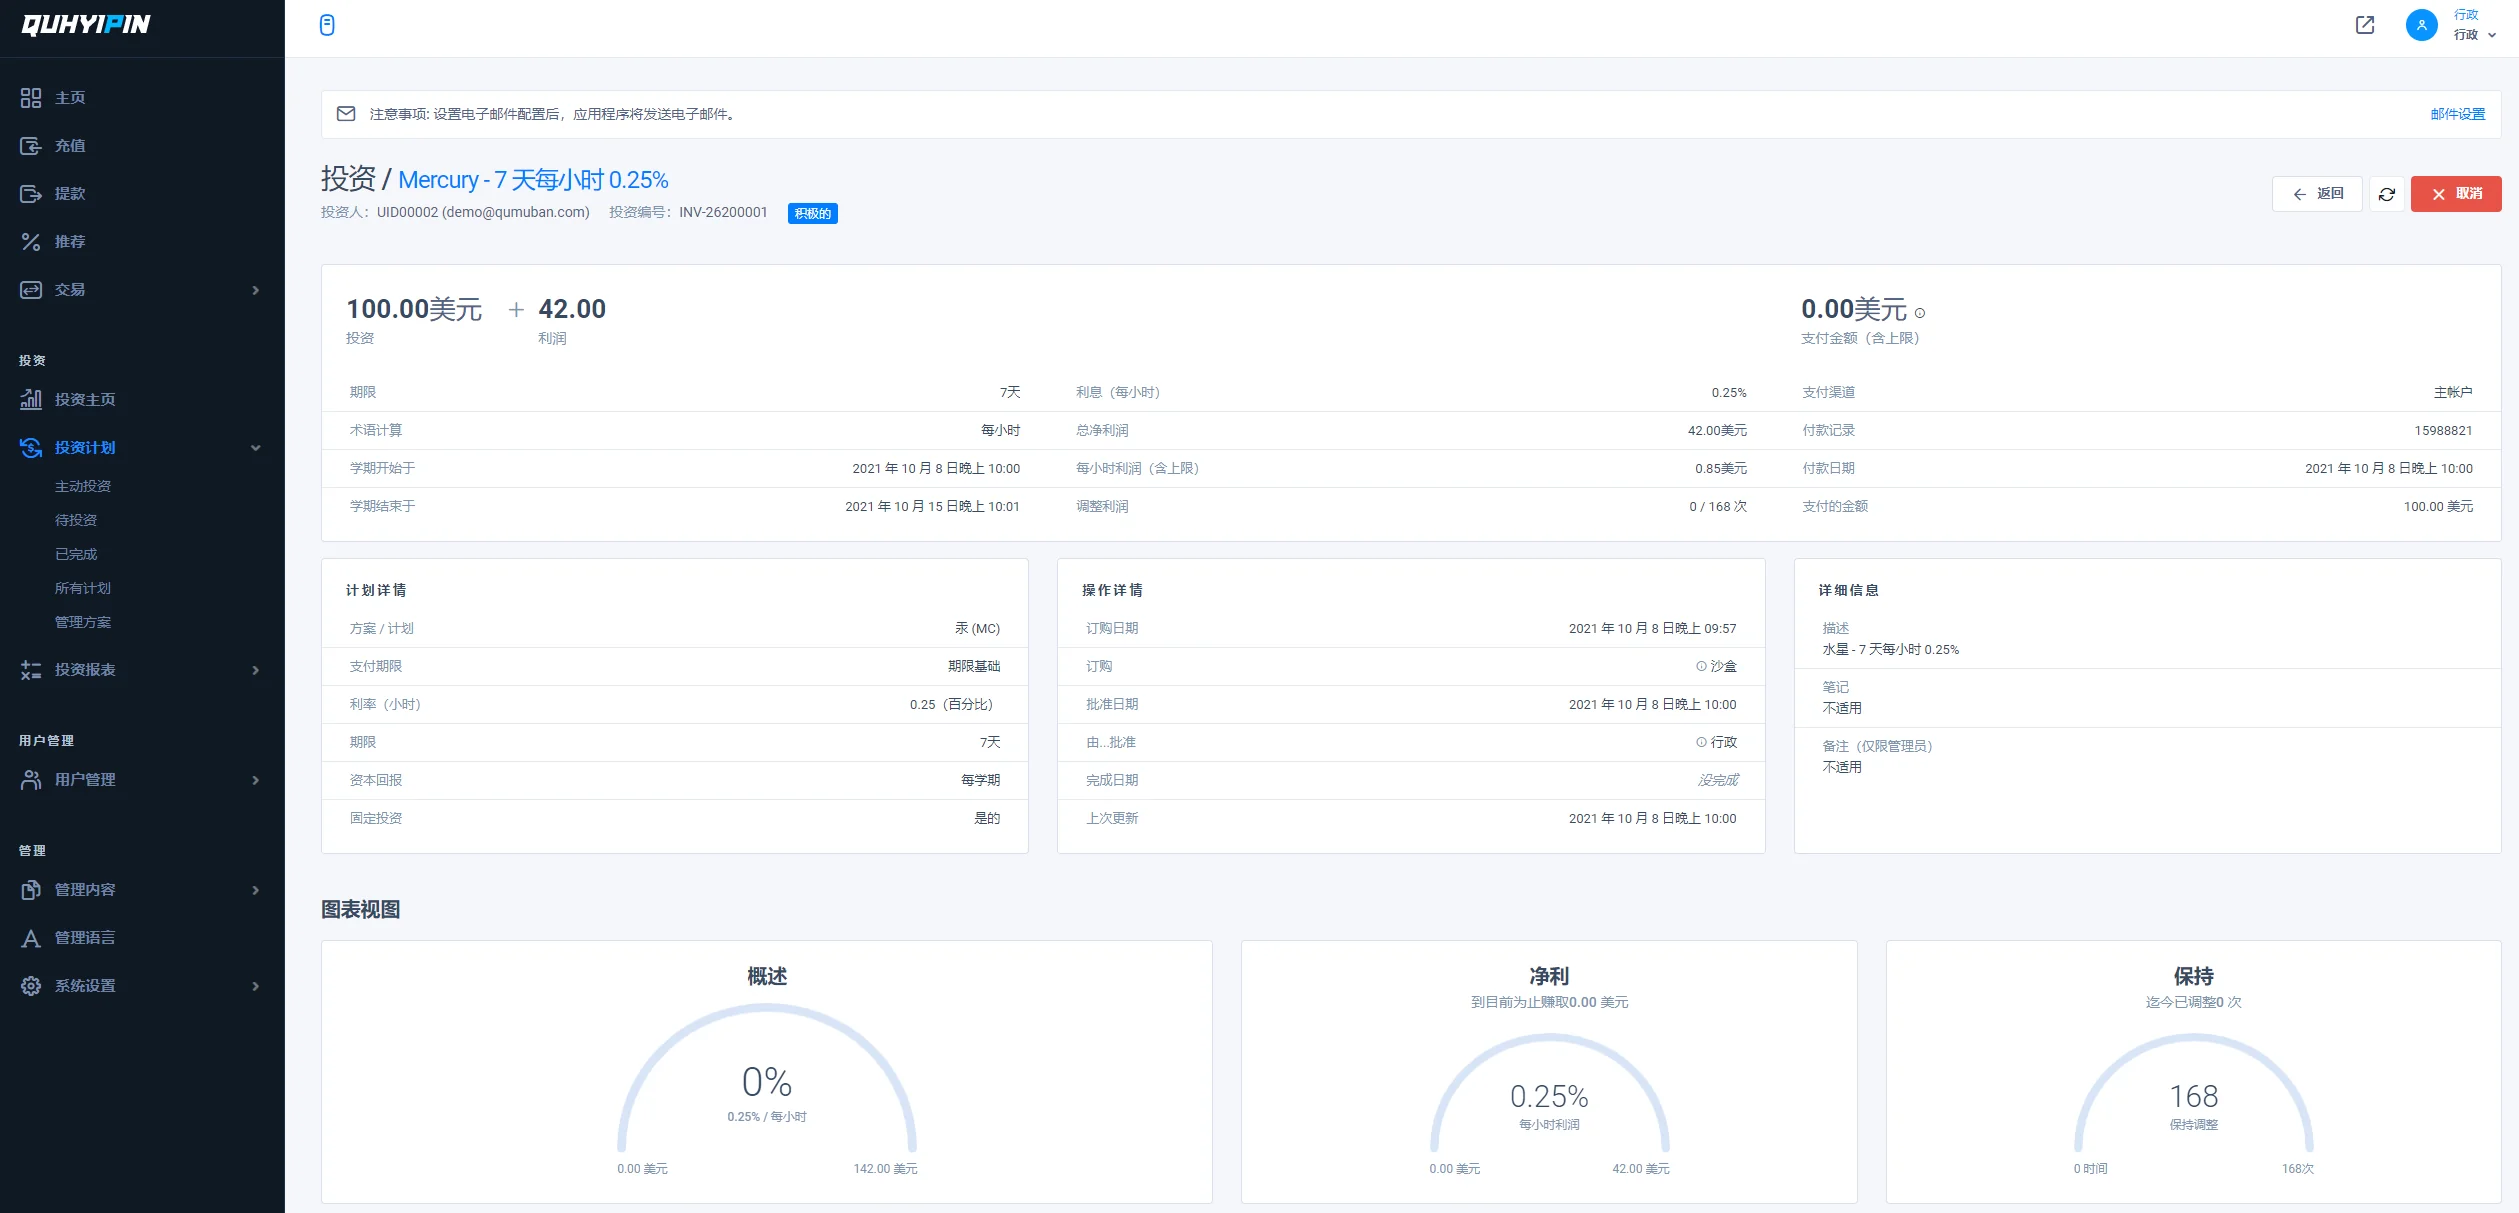2519x1213 pixels.
Task: Click the refresh icon button
Action: click(2386, 194)
